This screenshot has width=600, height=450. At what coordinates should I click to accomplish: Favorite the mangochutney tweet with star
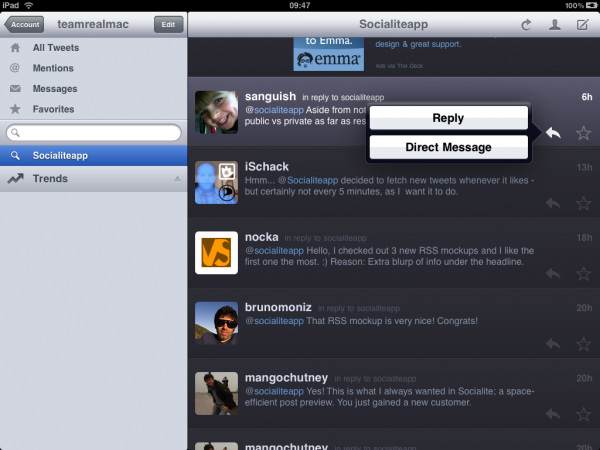(x=584, y=414)
